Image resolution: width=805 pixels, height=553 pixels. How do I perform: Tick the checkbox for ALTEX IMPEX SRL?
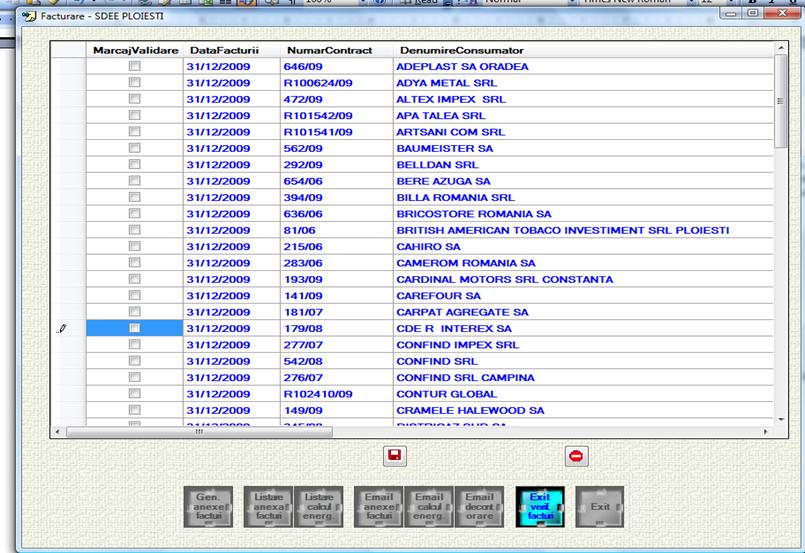click(135, 99)
